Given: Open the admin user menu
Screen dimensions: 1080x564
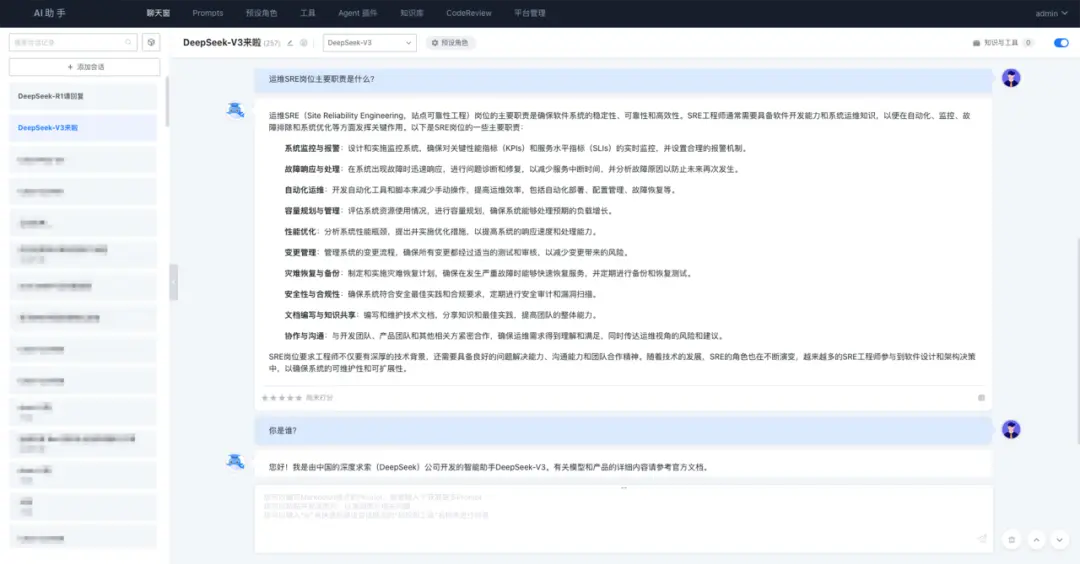Looking at the screenshot, I should click(x=1051, y=13).
